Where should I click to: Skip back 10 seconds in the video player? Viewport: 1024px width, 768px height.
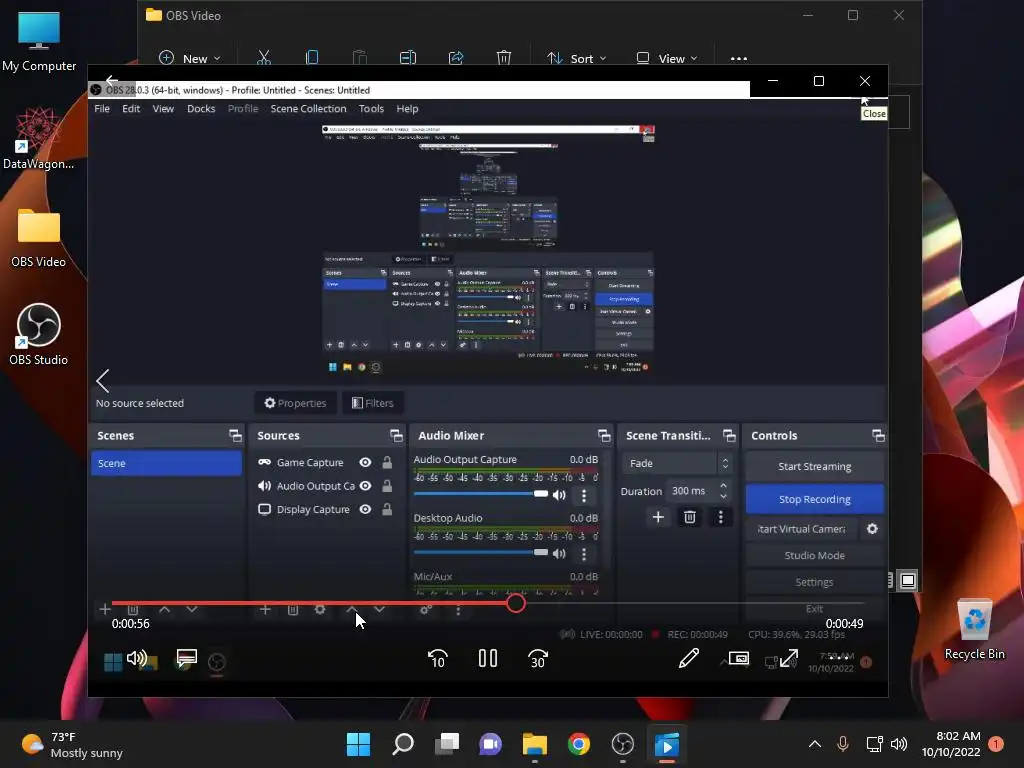click(438, 658)
